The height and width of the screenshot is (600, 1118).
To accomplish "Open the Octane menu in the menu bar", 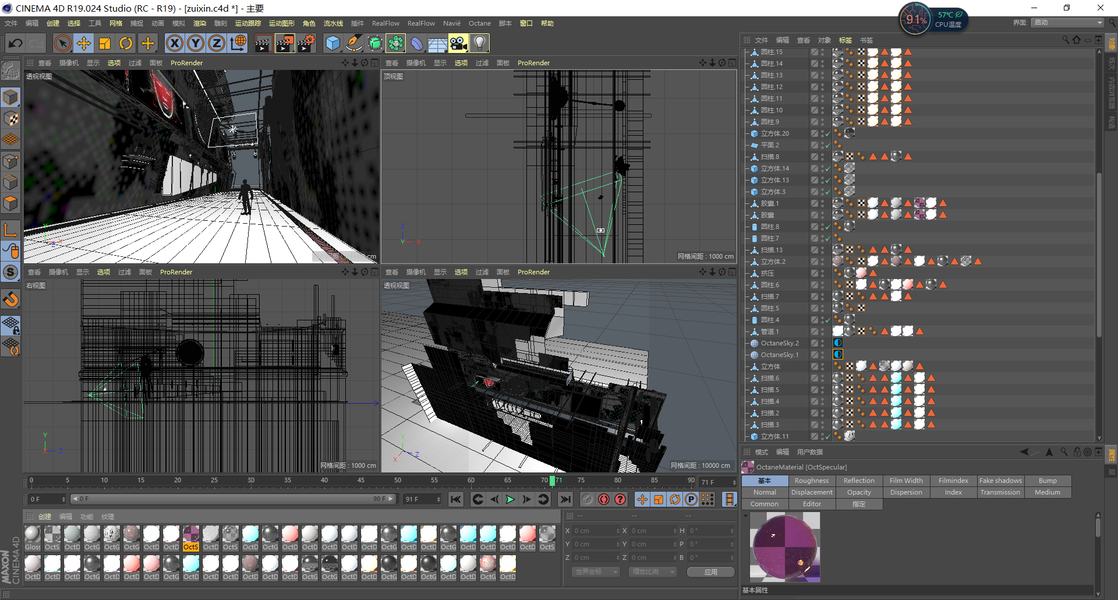I will coord(480,23).
